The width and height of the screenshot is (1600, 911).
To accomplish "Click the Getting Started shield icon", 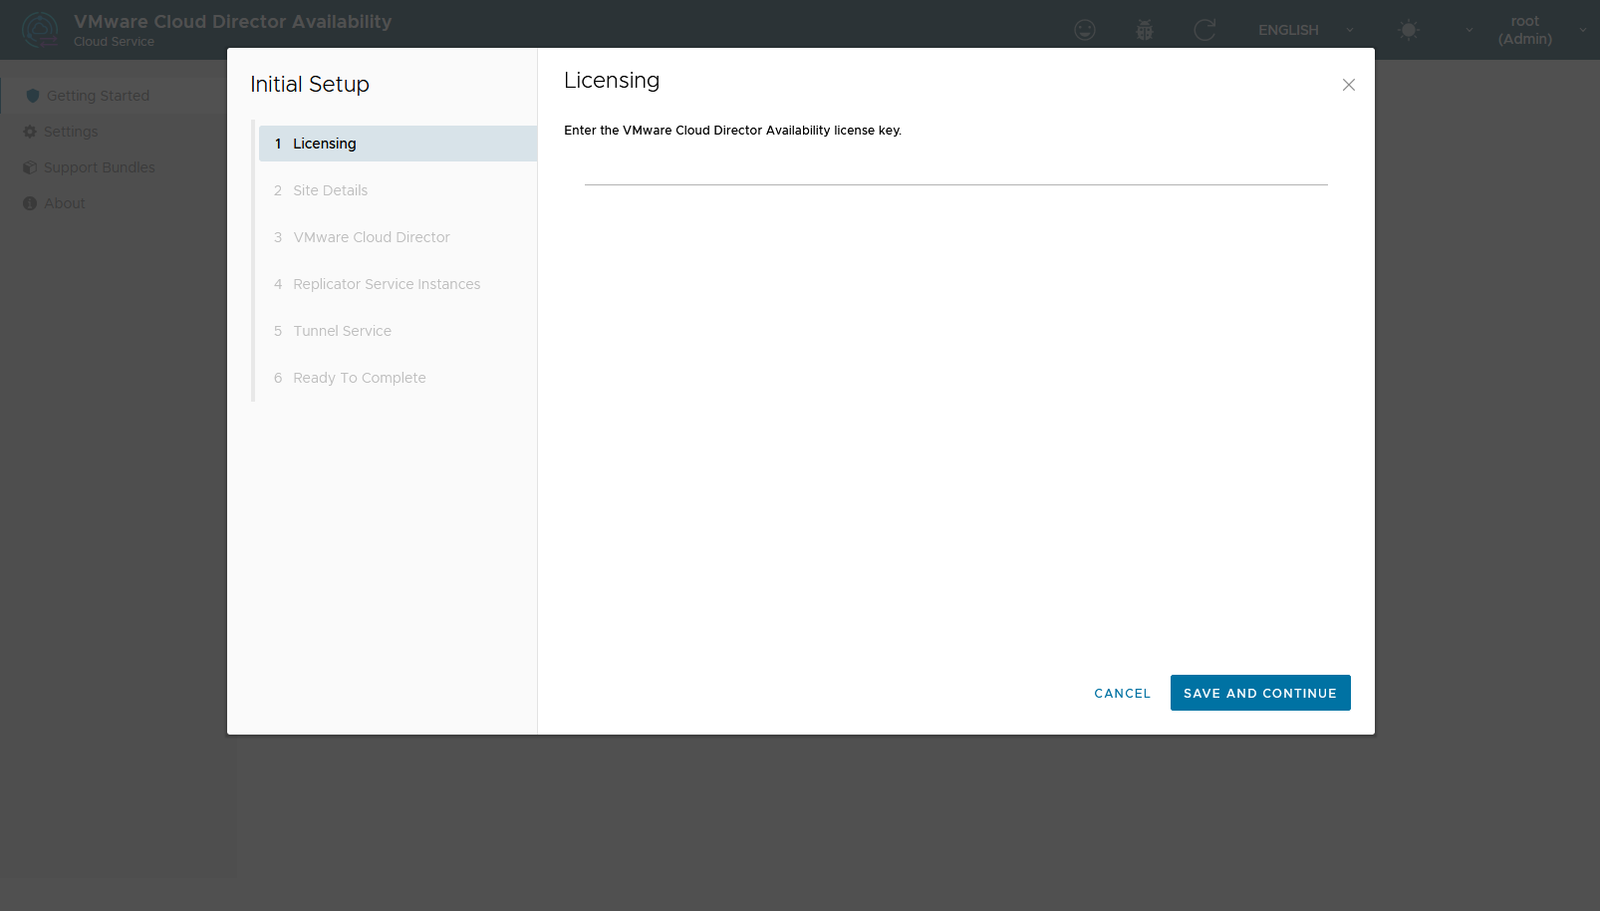I will (x=32, y=96).
